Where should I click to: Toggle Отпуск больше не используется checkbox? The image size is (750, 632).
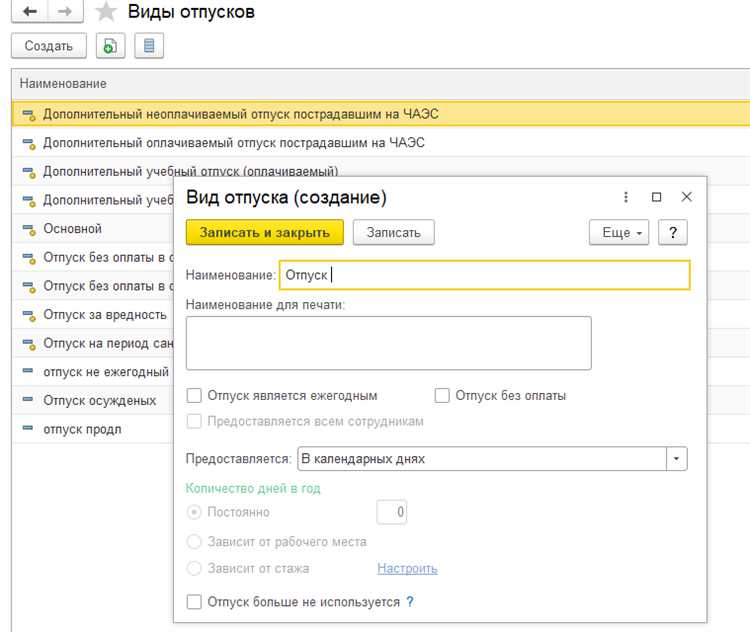point(195,602)
